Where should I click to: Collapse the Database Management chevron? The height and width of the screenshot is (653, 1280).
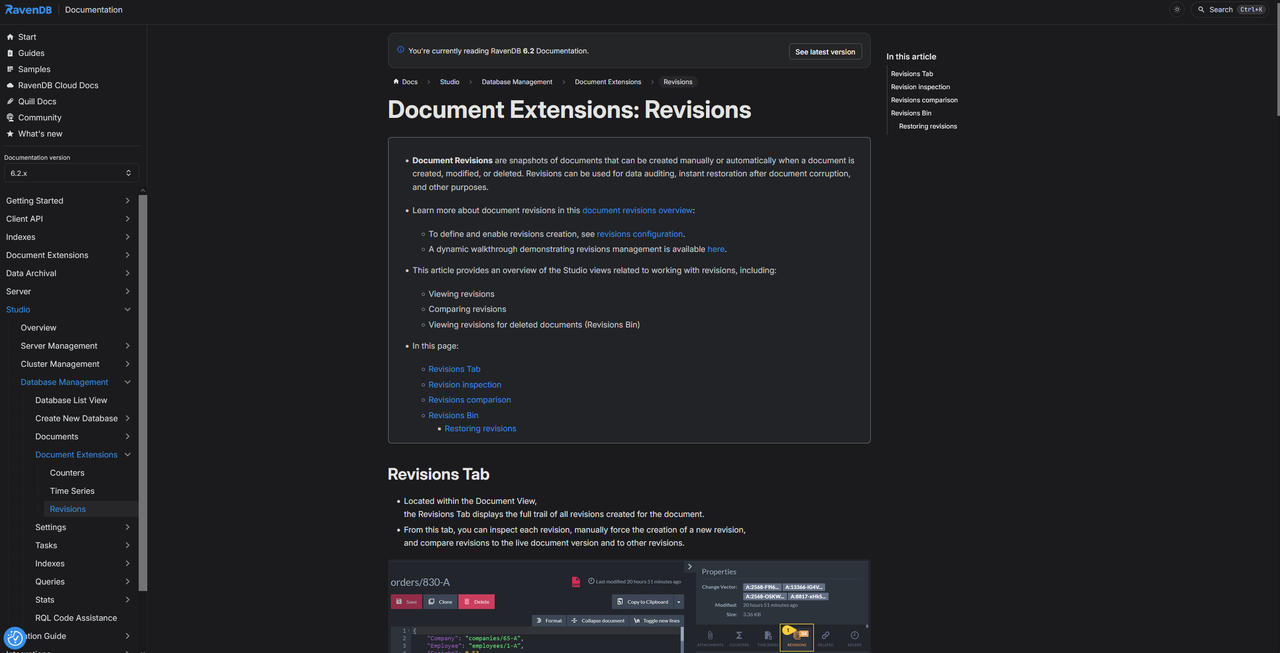[x=128, y=382]
